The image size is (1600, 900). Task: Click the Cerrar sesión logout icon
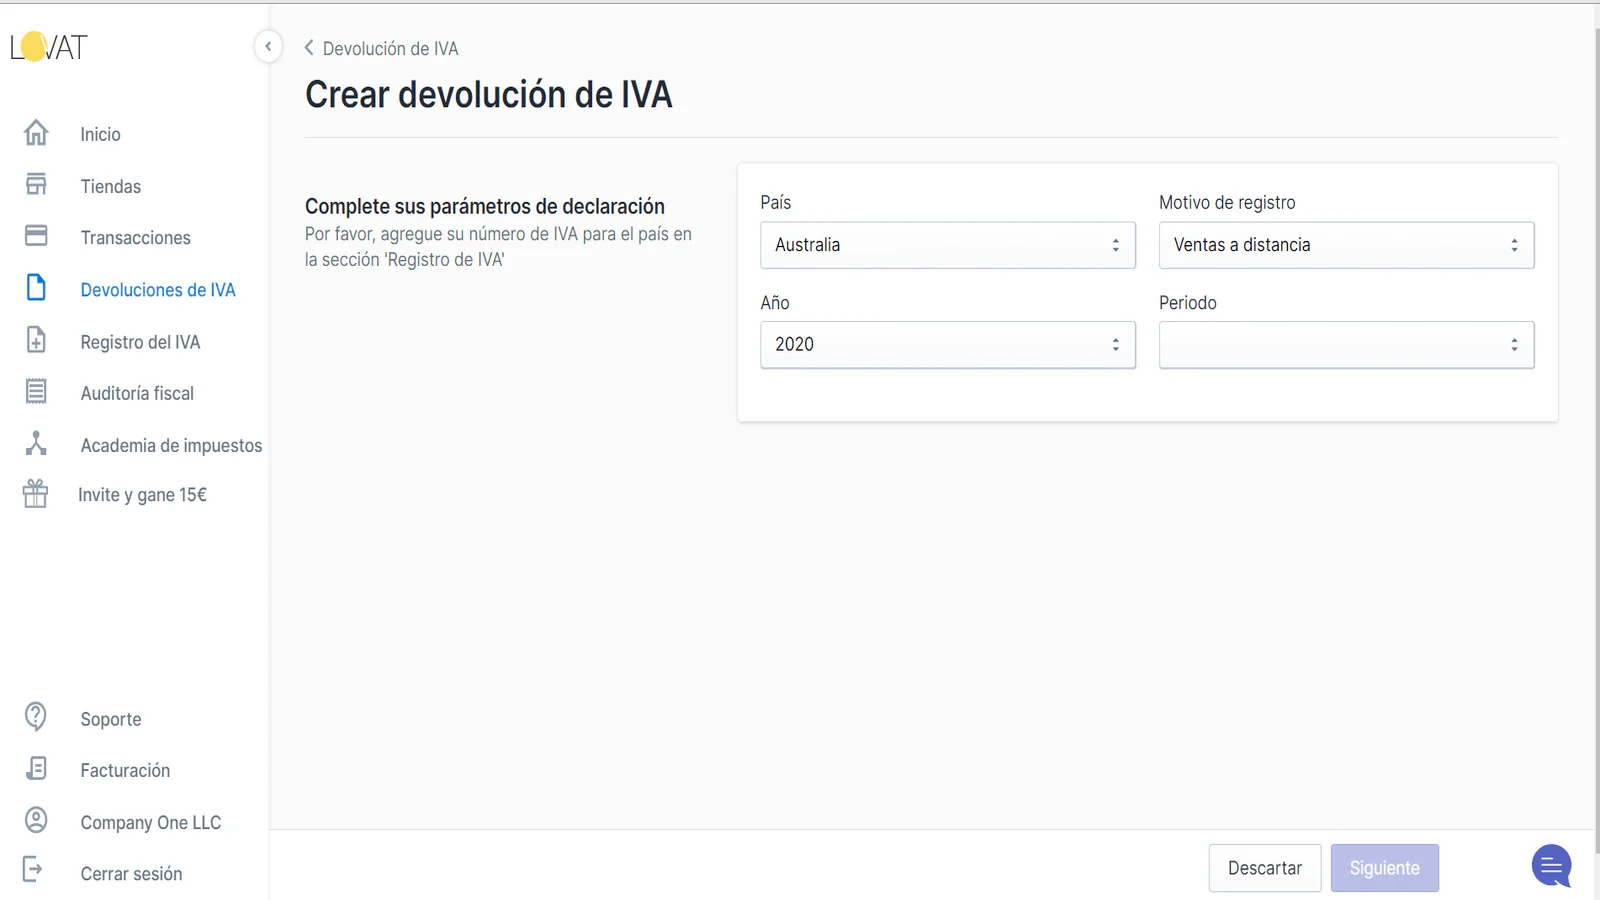pyautogui.click(x=33, y=870)
